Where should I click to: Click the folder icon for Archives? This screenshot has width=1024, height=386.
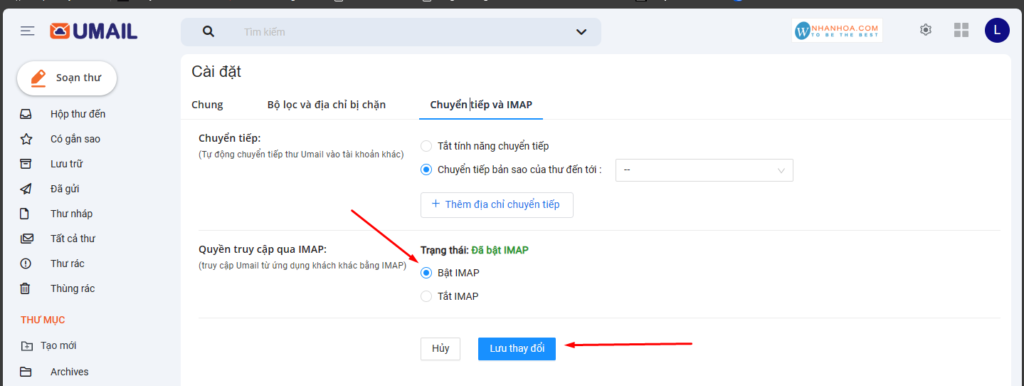(x=26, y=372)
